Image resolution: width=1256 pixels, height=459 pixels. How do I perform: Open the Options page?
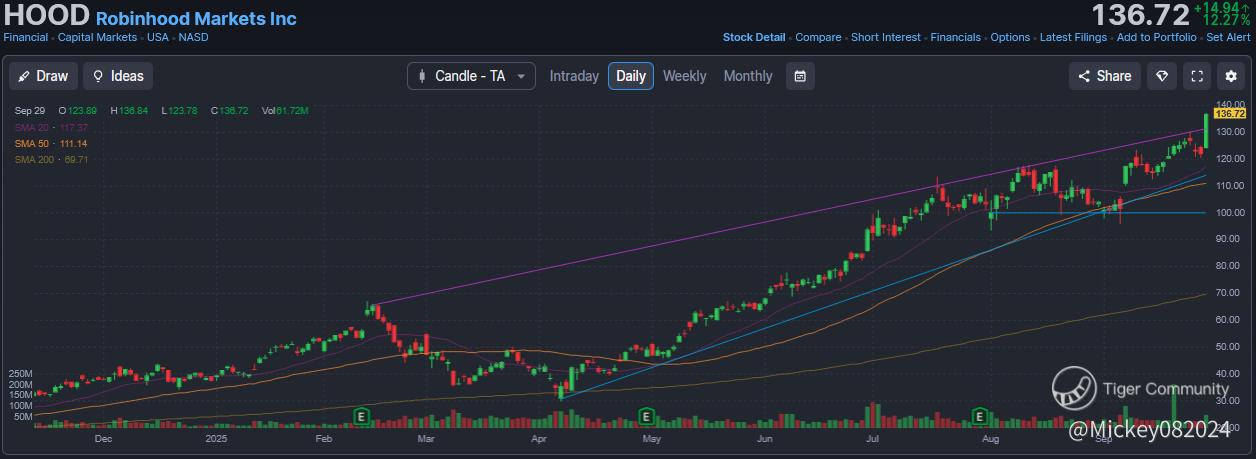[x=1010, y=38]
